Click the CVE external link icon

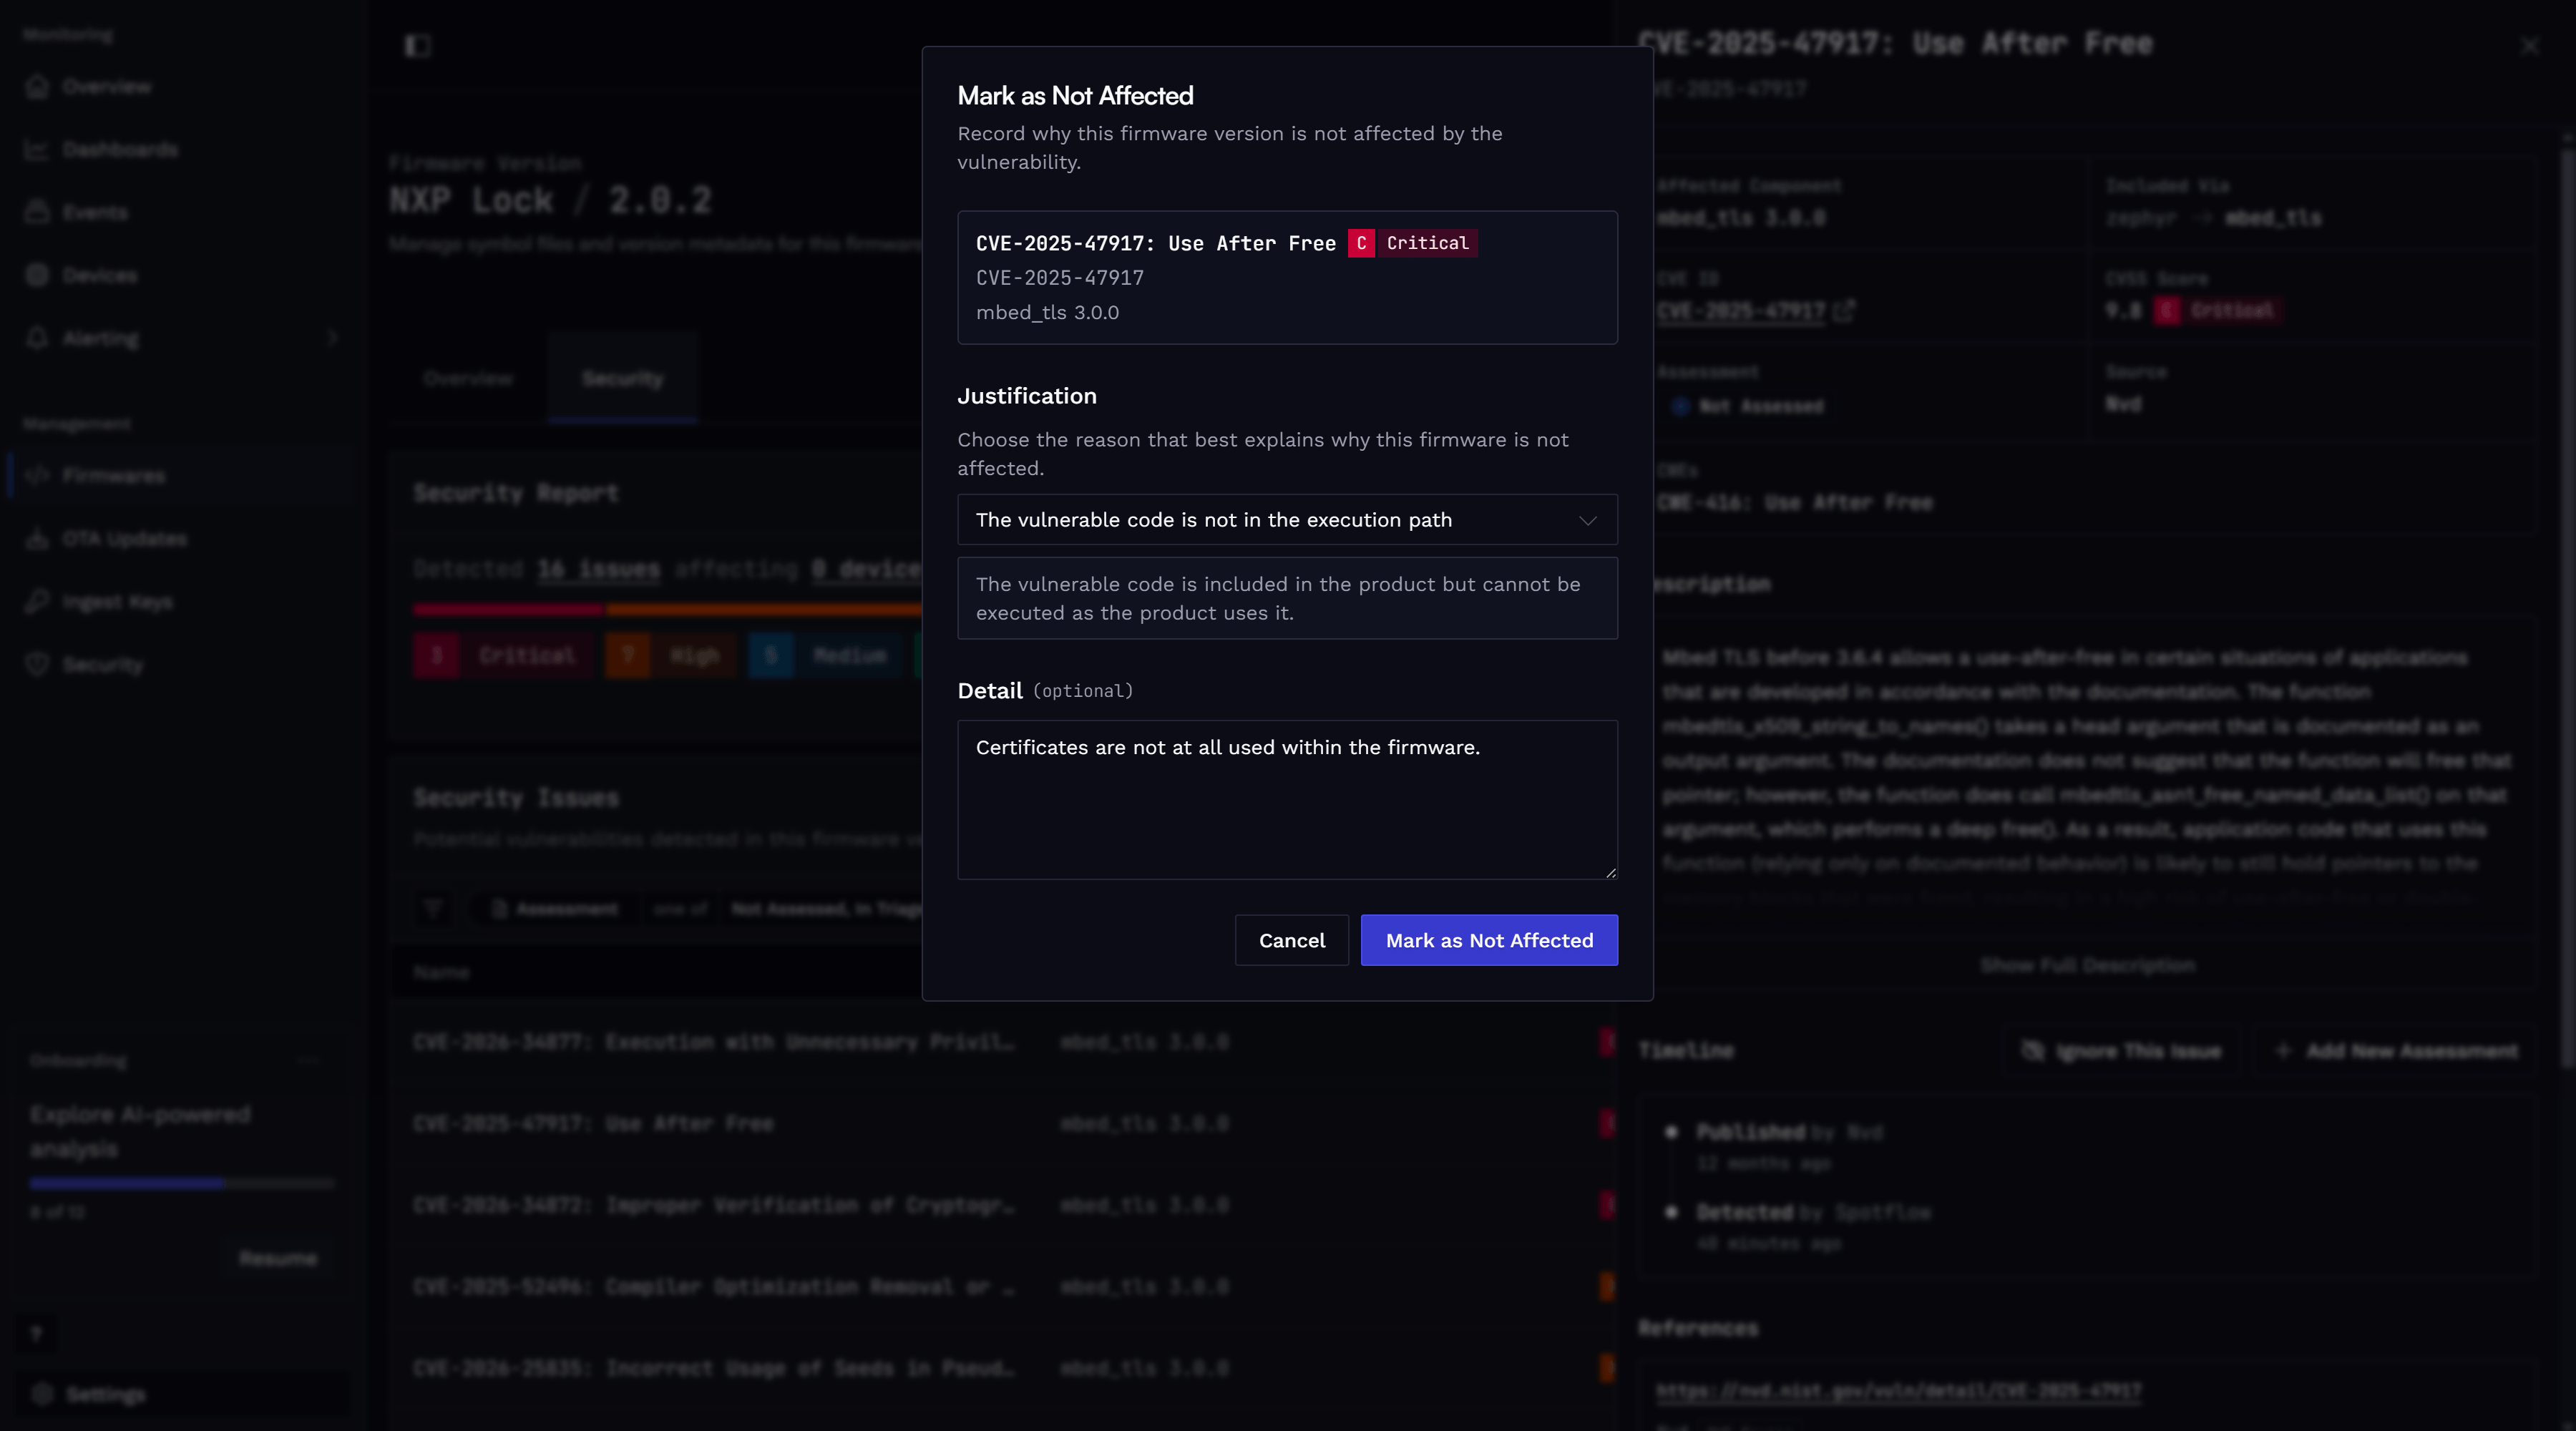click(1845, 311)
